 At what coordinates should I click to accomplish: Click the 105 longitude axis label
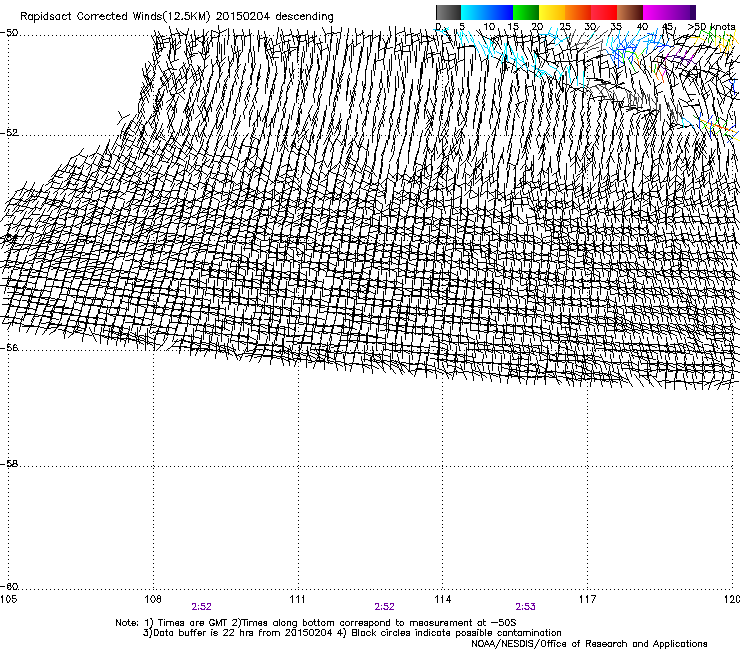pyautogui.click(x=8, y=599)
